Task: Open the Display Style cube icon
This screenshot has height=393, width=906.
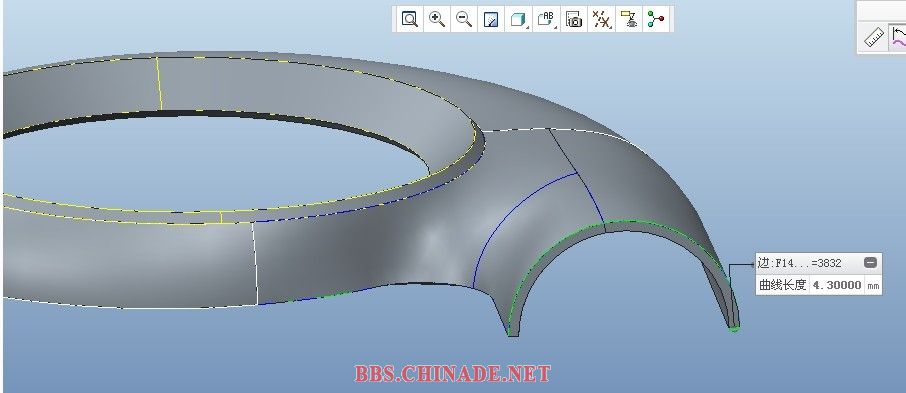Action: [517, 19]
